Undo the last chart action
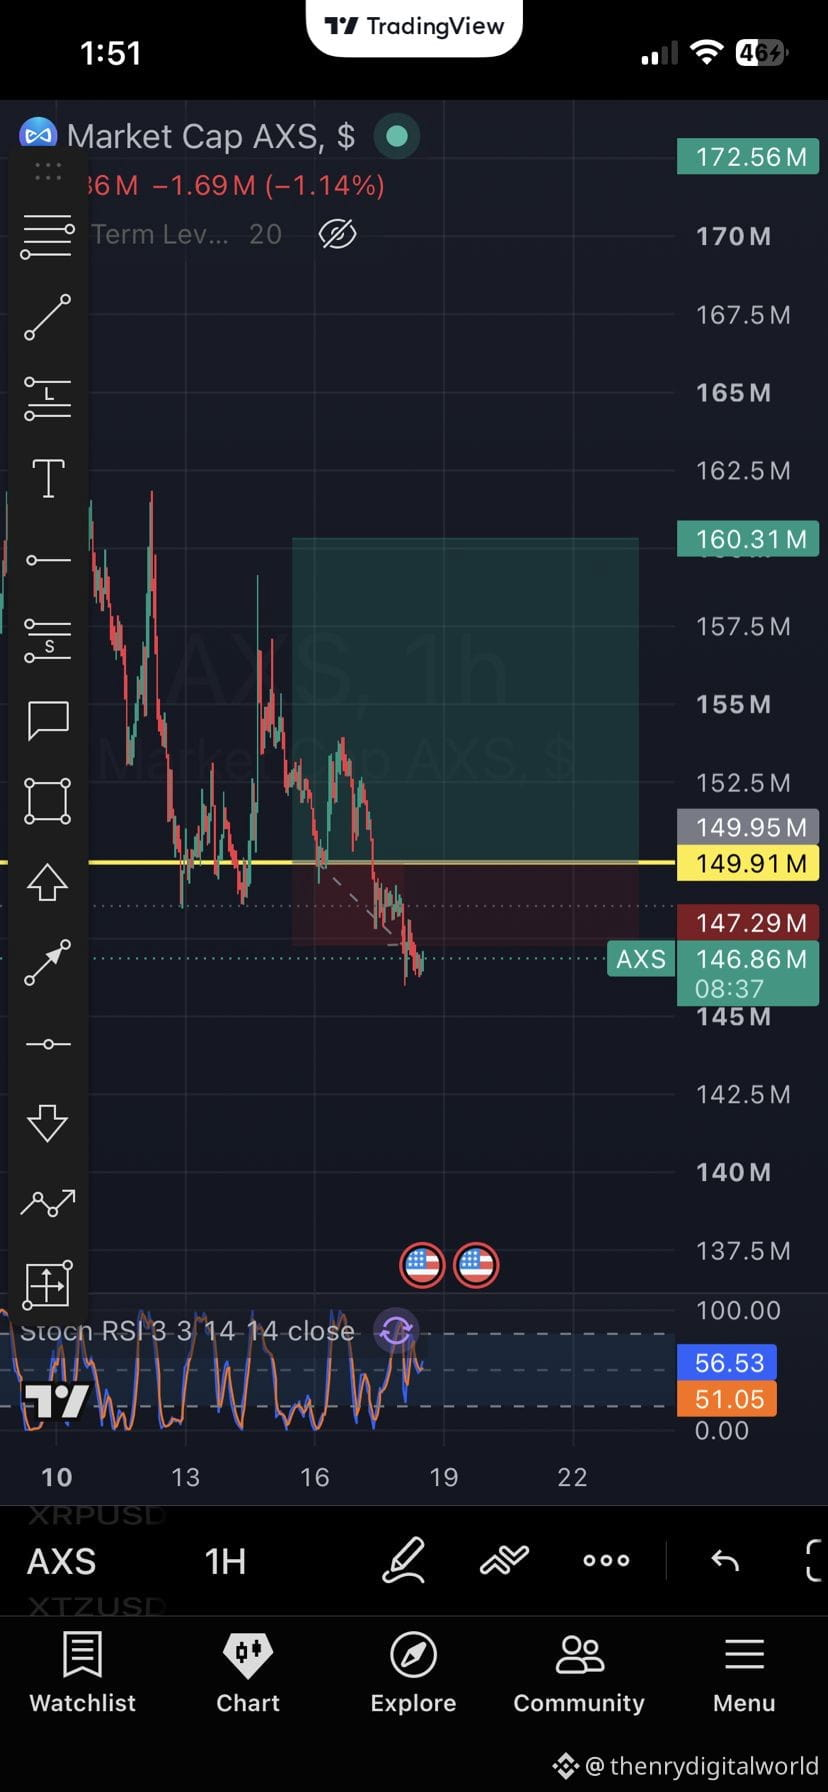The image size is (828, 1792). click(724, 1560)
